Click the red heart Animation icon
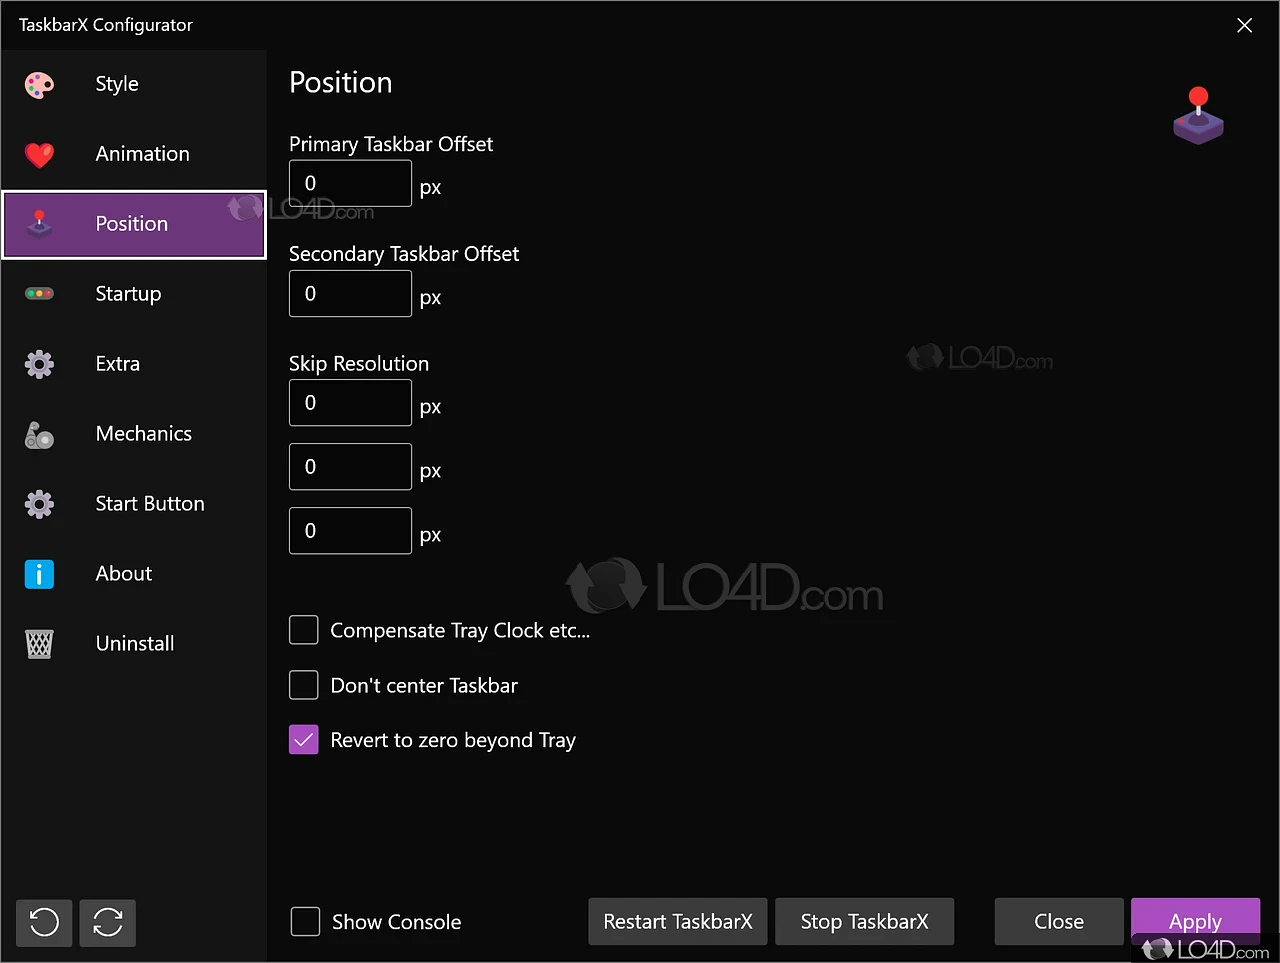Viewport: 1280px width, 963px height. coord(39,155)
